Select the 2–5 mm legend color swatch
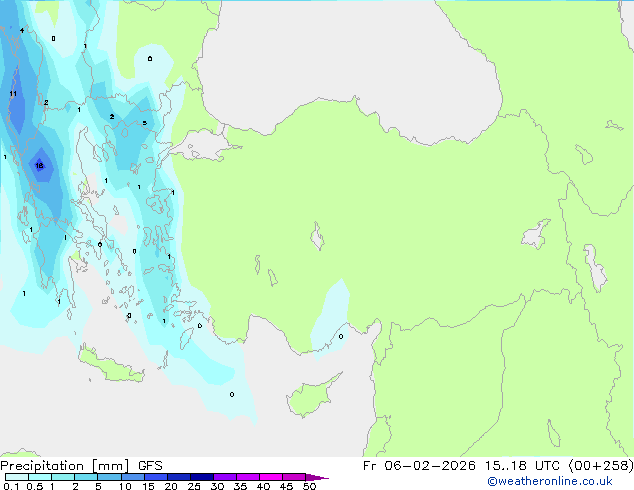The image size is (634, 490). (x=86, y=477)
